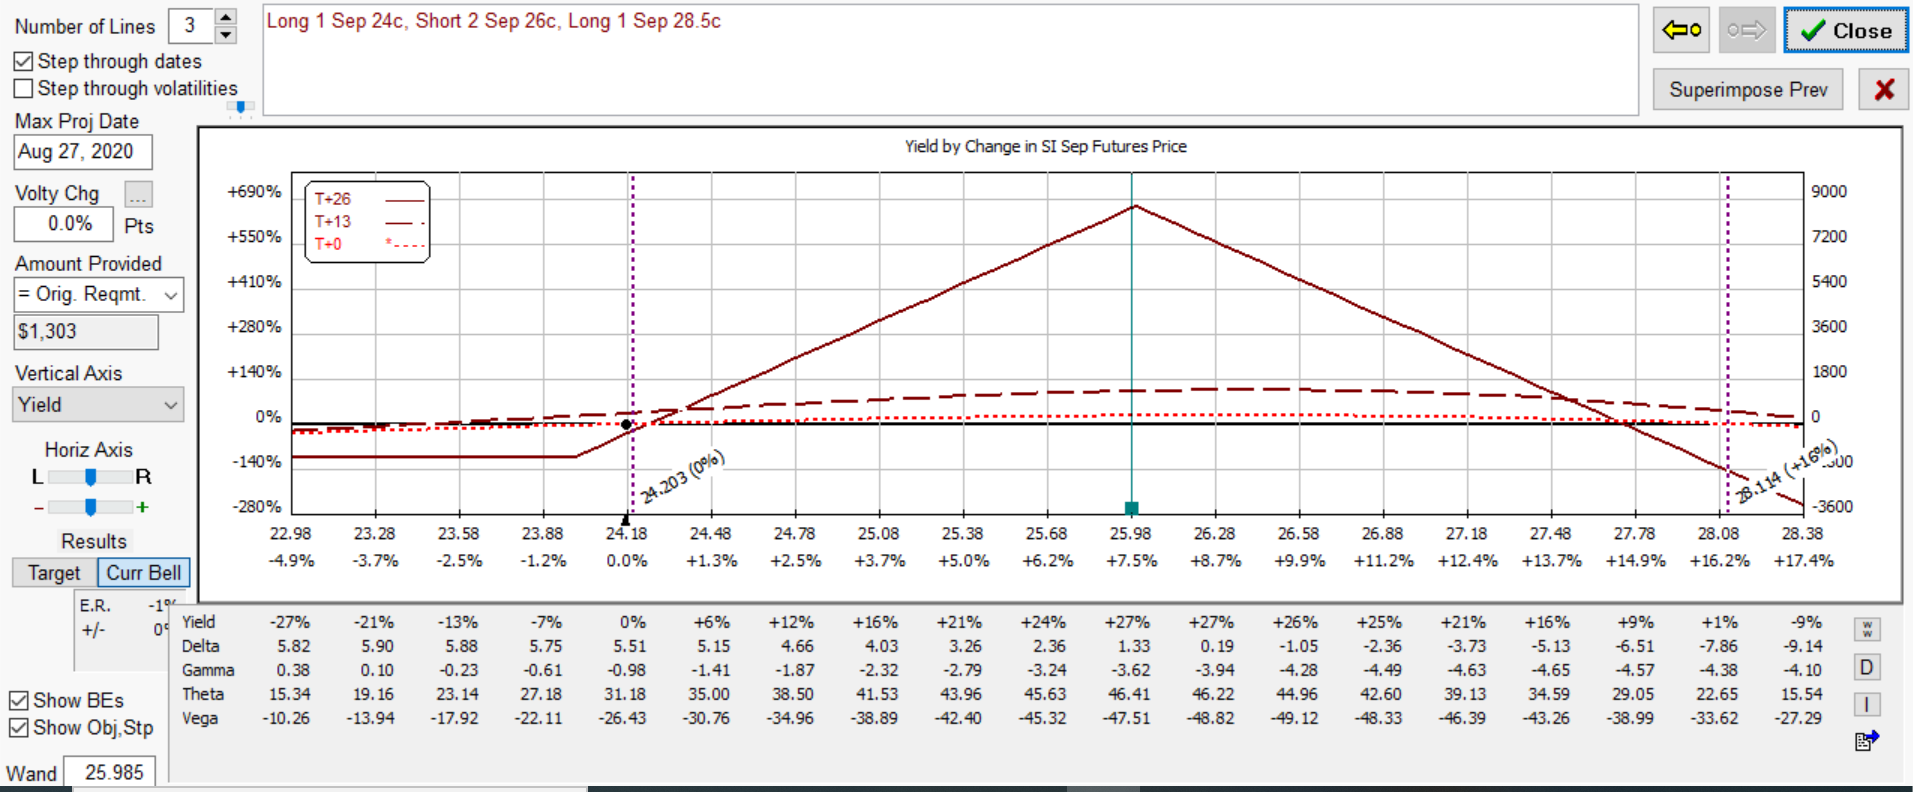This screenshot has height=792, width=1913.
Task: Click the +7.5% axis percentage label
Action: point(1131,561)
